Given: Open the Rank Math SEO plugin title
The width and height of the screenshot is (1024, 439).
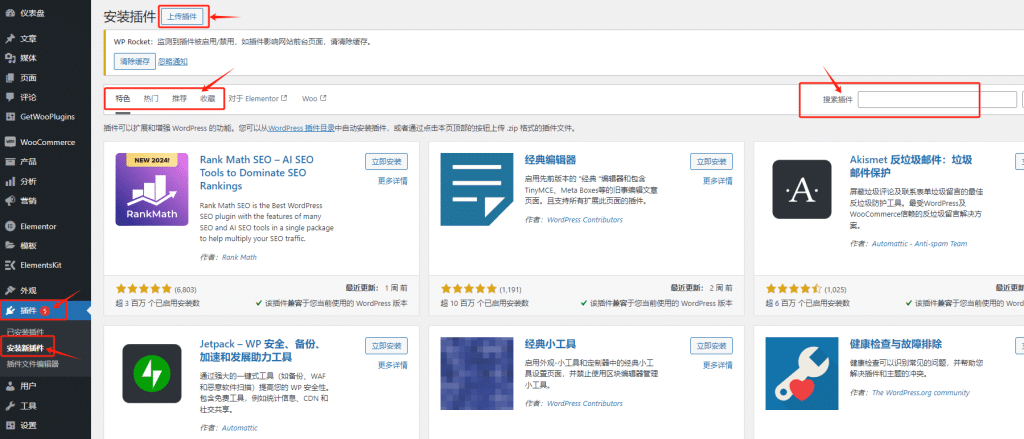Looking at the screenshot, I should click(x=257, y=172).
